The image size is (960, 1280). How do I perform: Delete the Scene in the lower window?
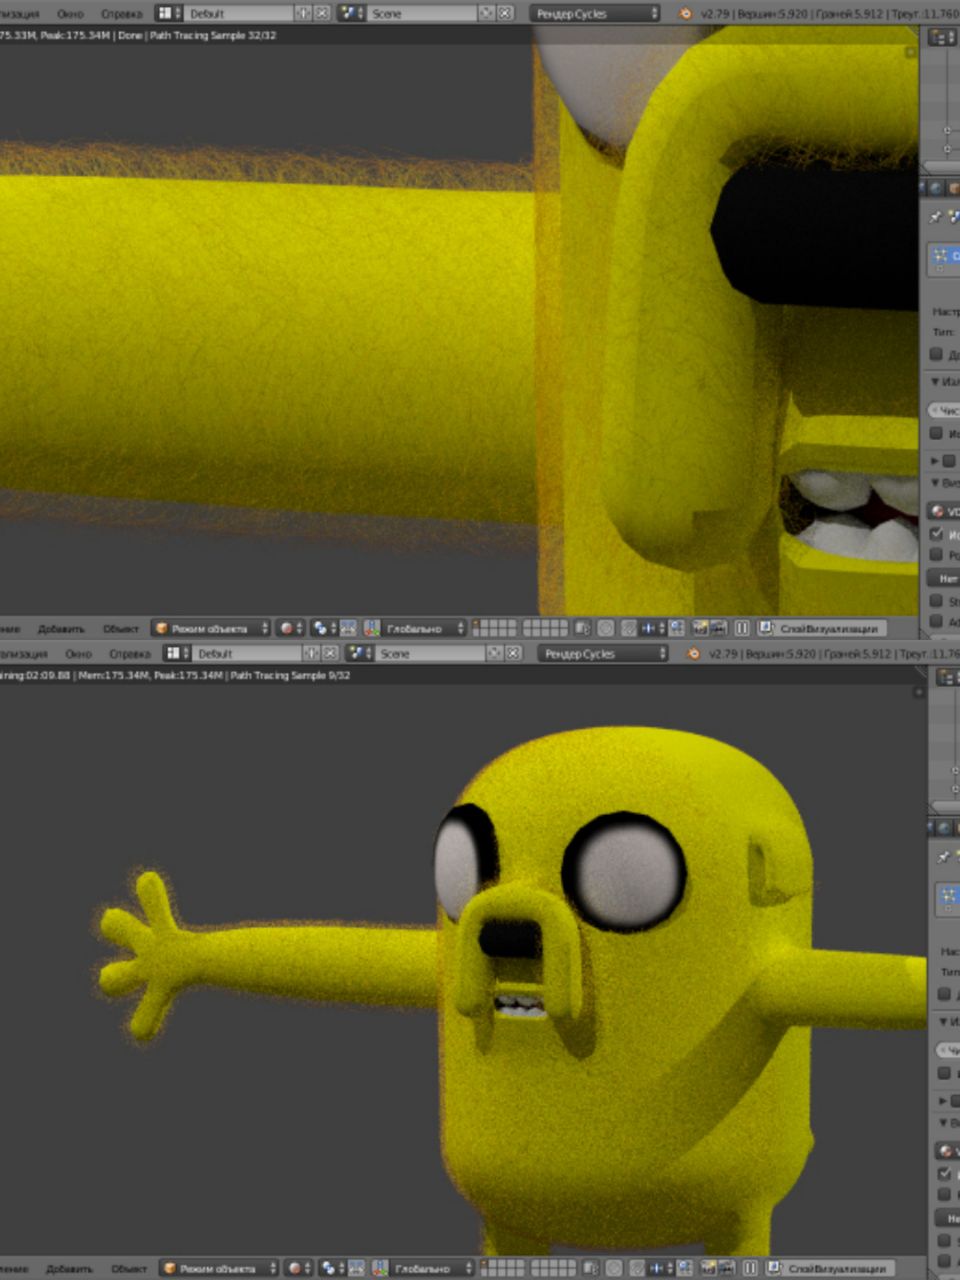pyautogui.click(x=513, y=653)
